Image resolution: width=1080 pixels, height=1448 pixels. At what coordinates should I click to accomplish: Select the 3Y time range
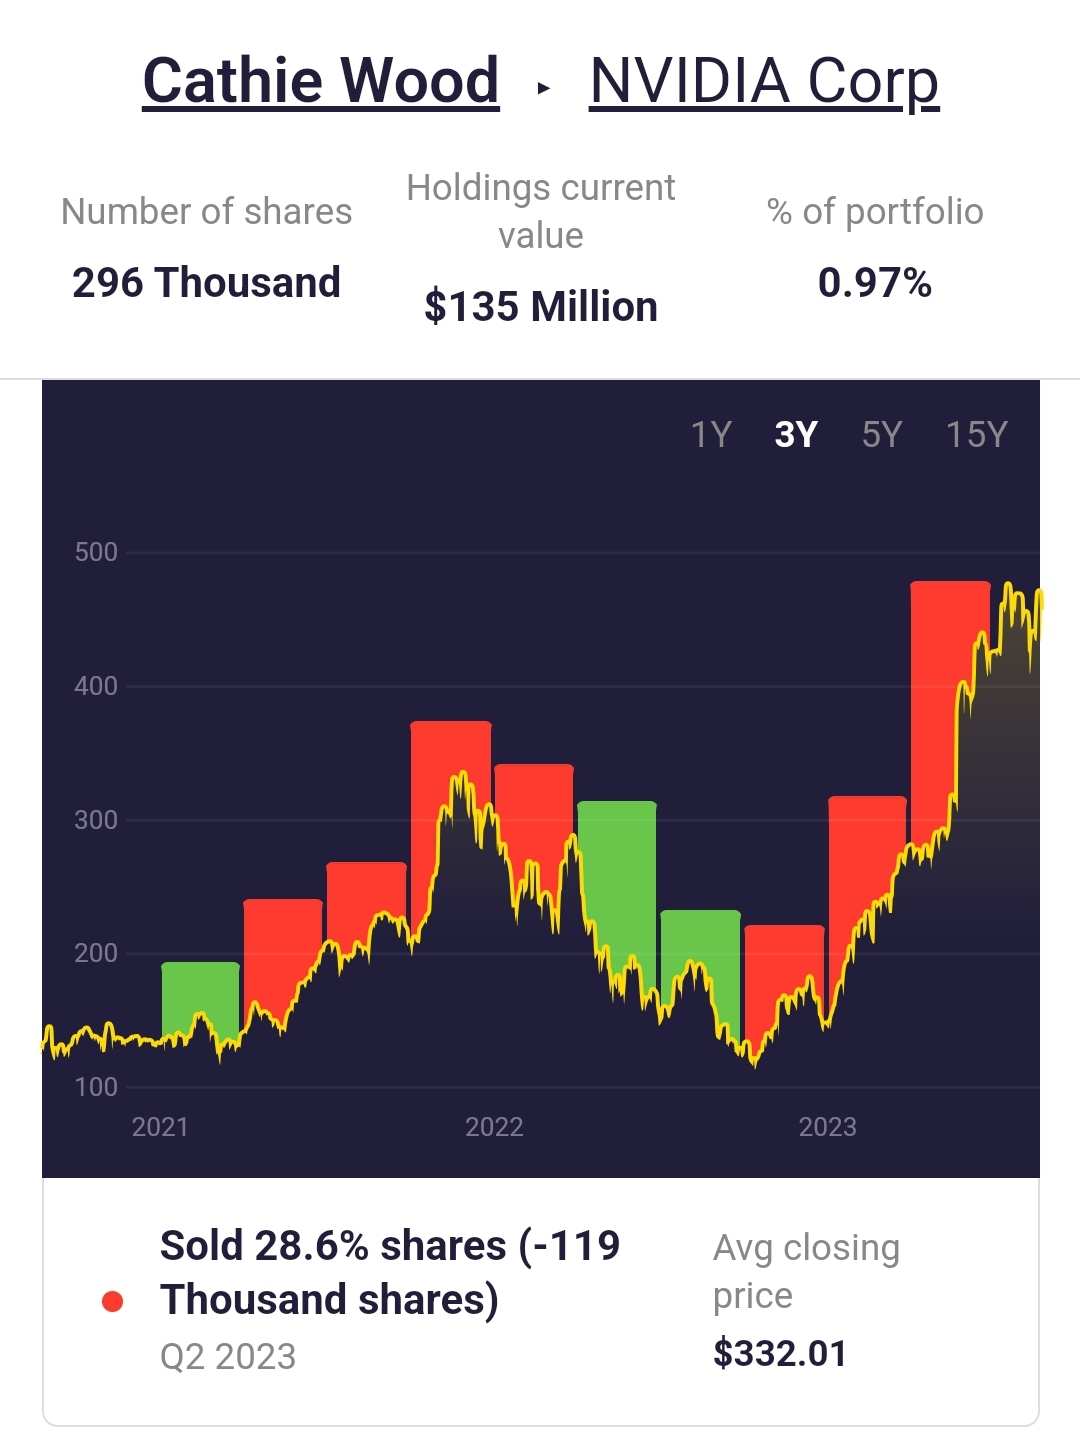796,434
